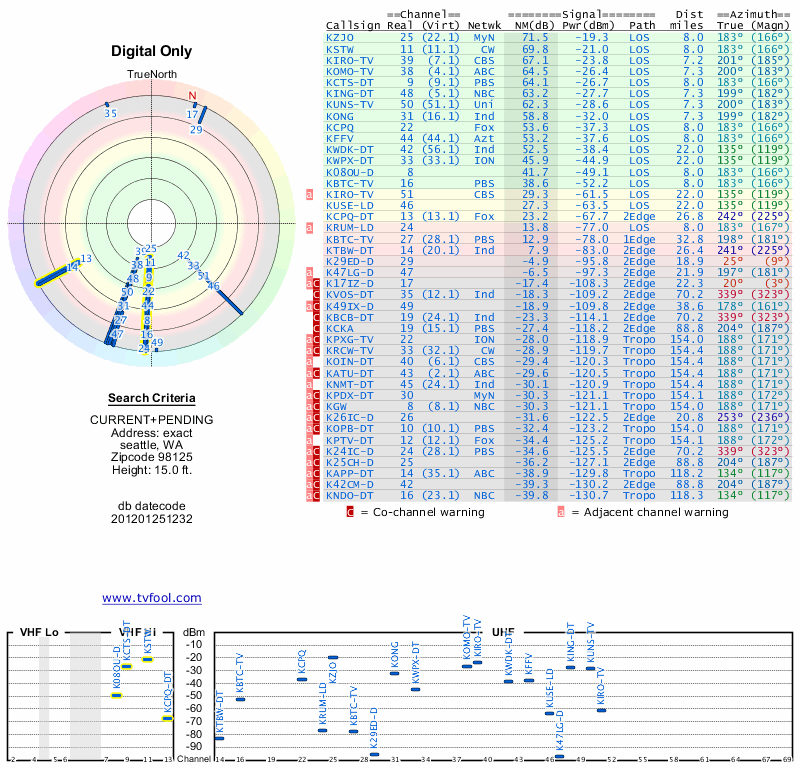Click the co-channel warning legend icon
The width and height of the screenshot is (800, 768).
click(350, 512)
